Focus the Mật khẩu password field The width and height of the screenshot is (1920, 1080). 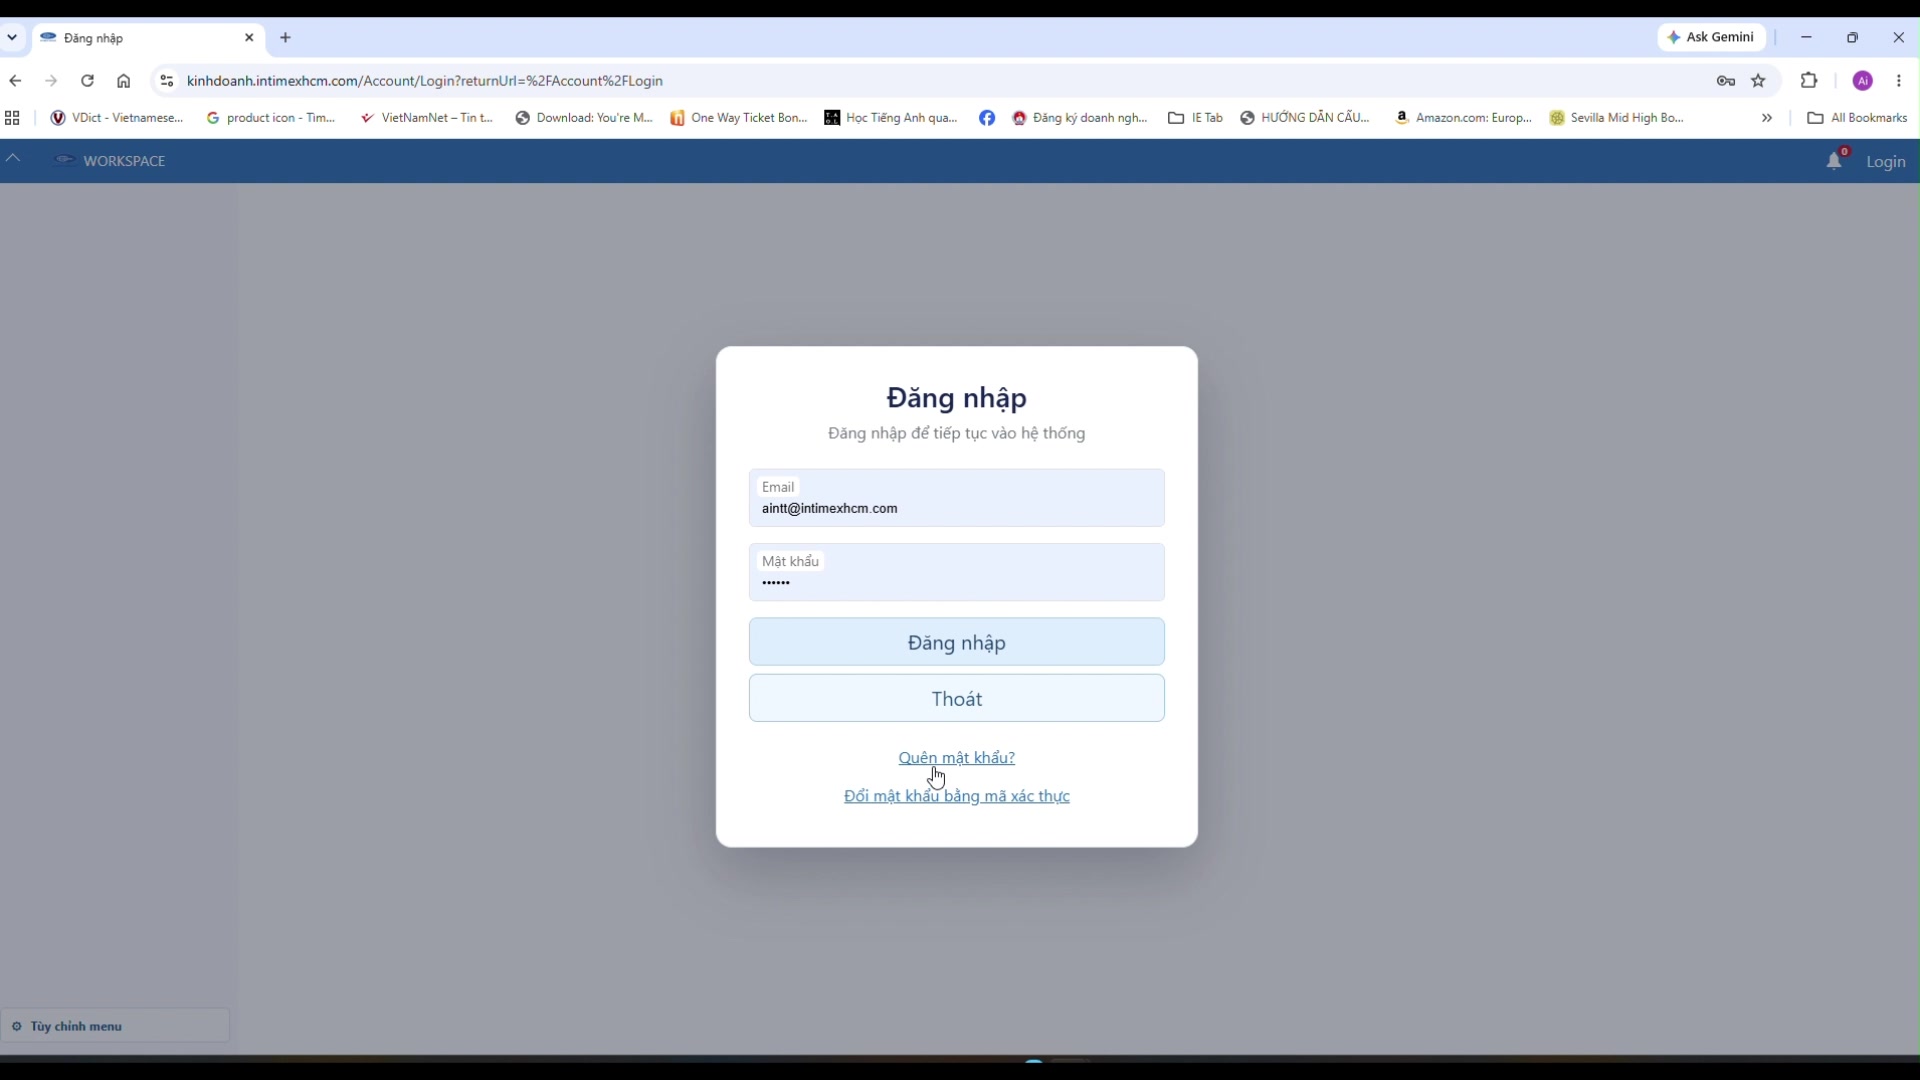[x=957, y=572]
